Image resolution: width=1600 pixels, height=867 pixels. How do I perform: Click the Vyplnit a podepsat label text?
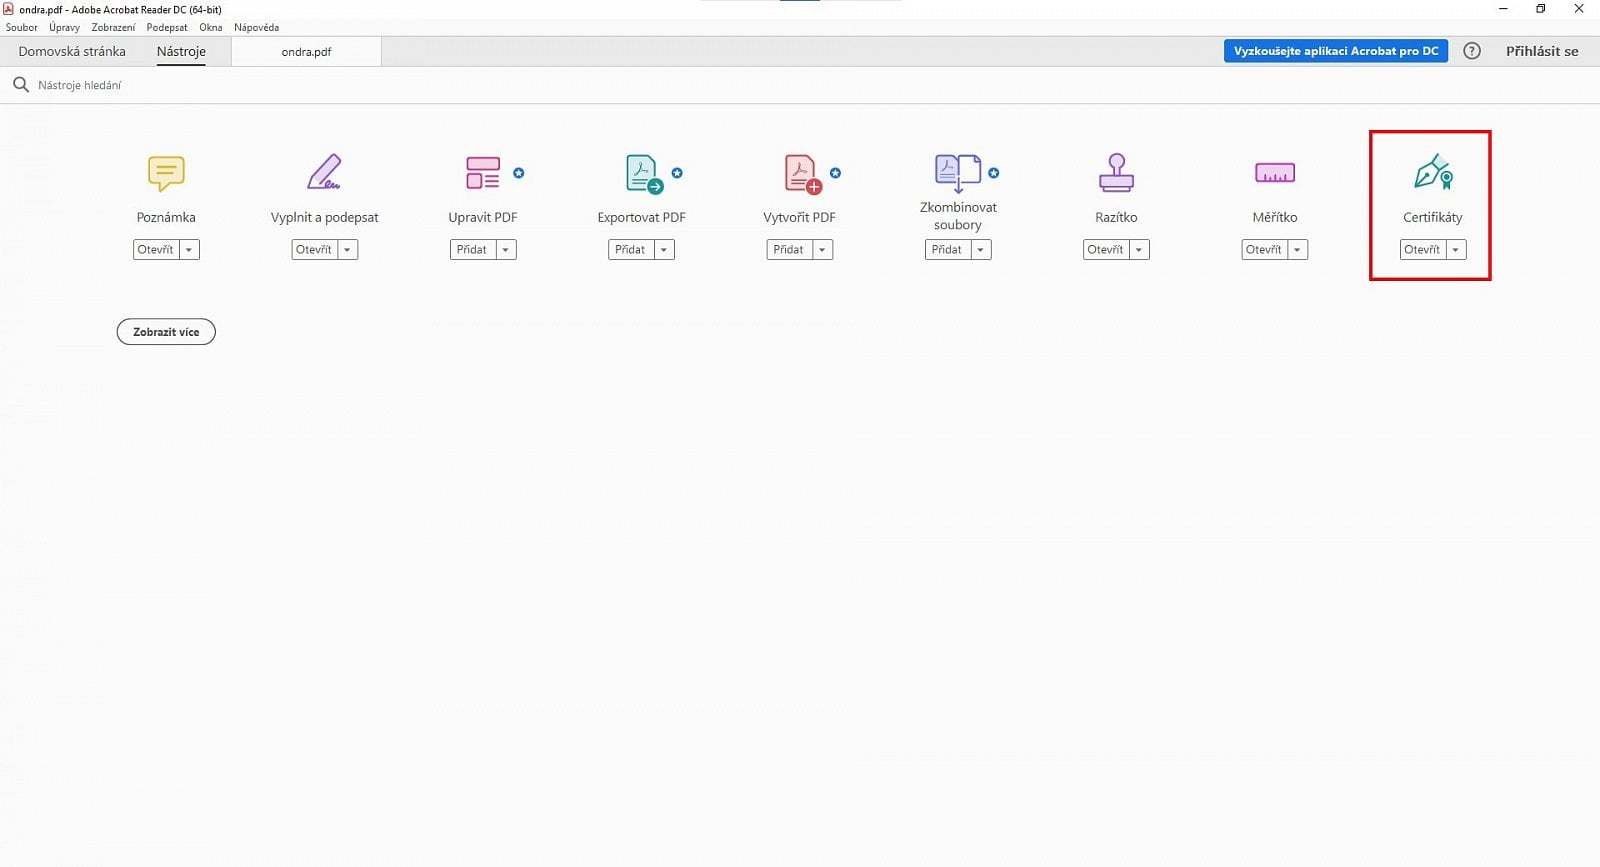pyautogui.click(x=325, y=217)
